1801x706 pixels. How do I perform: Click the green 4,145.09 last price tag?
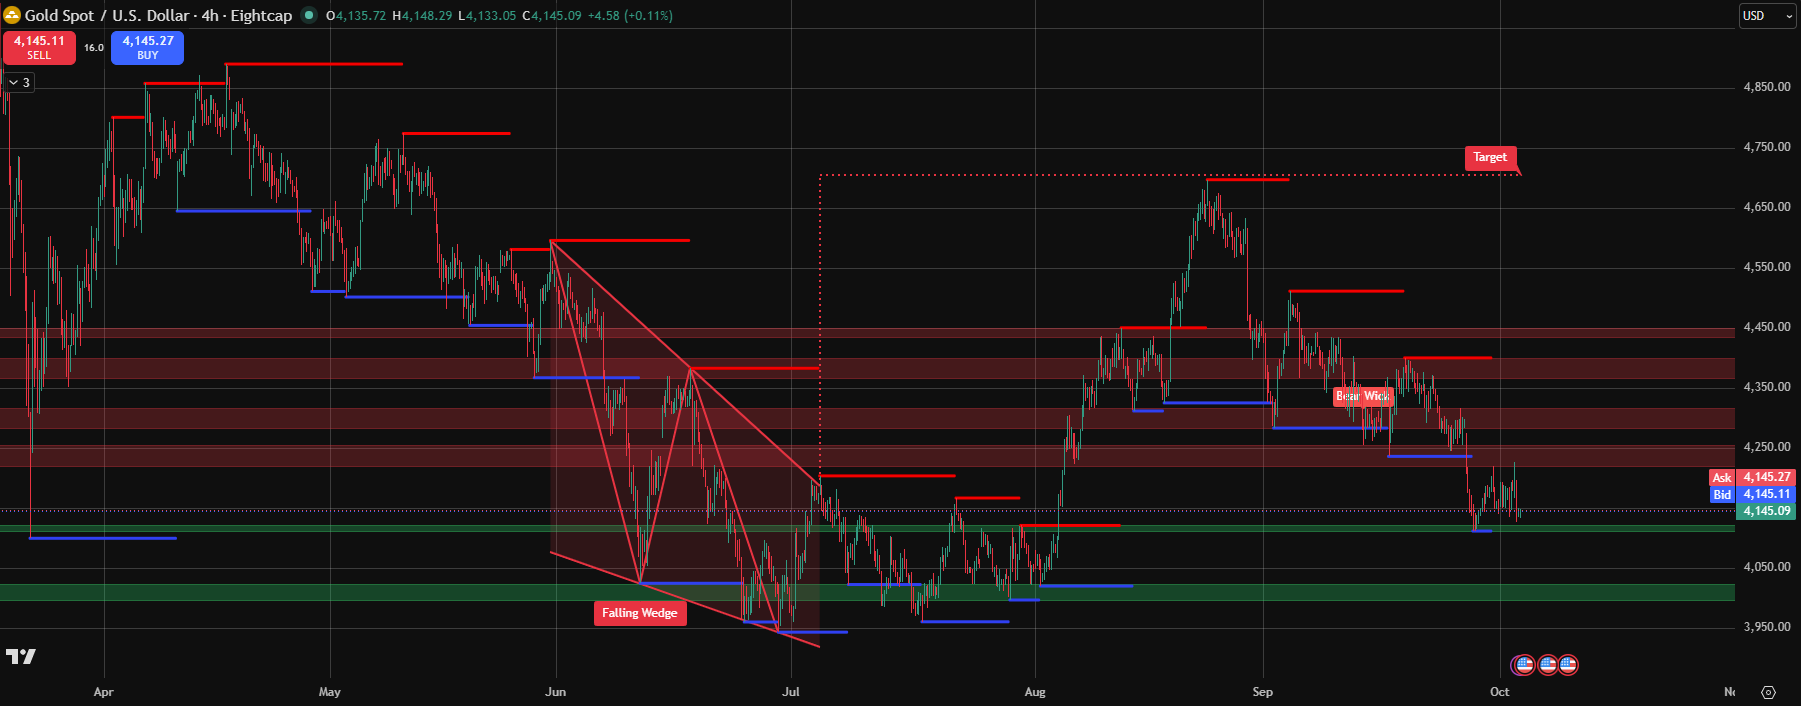[1767, 511]
